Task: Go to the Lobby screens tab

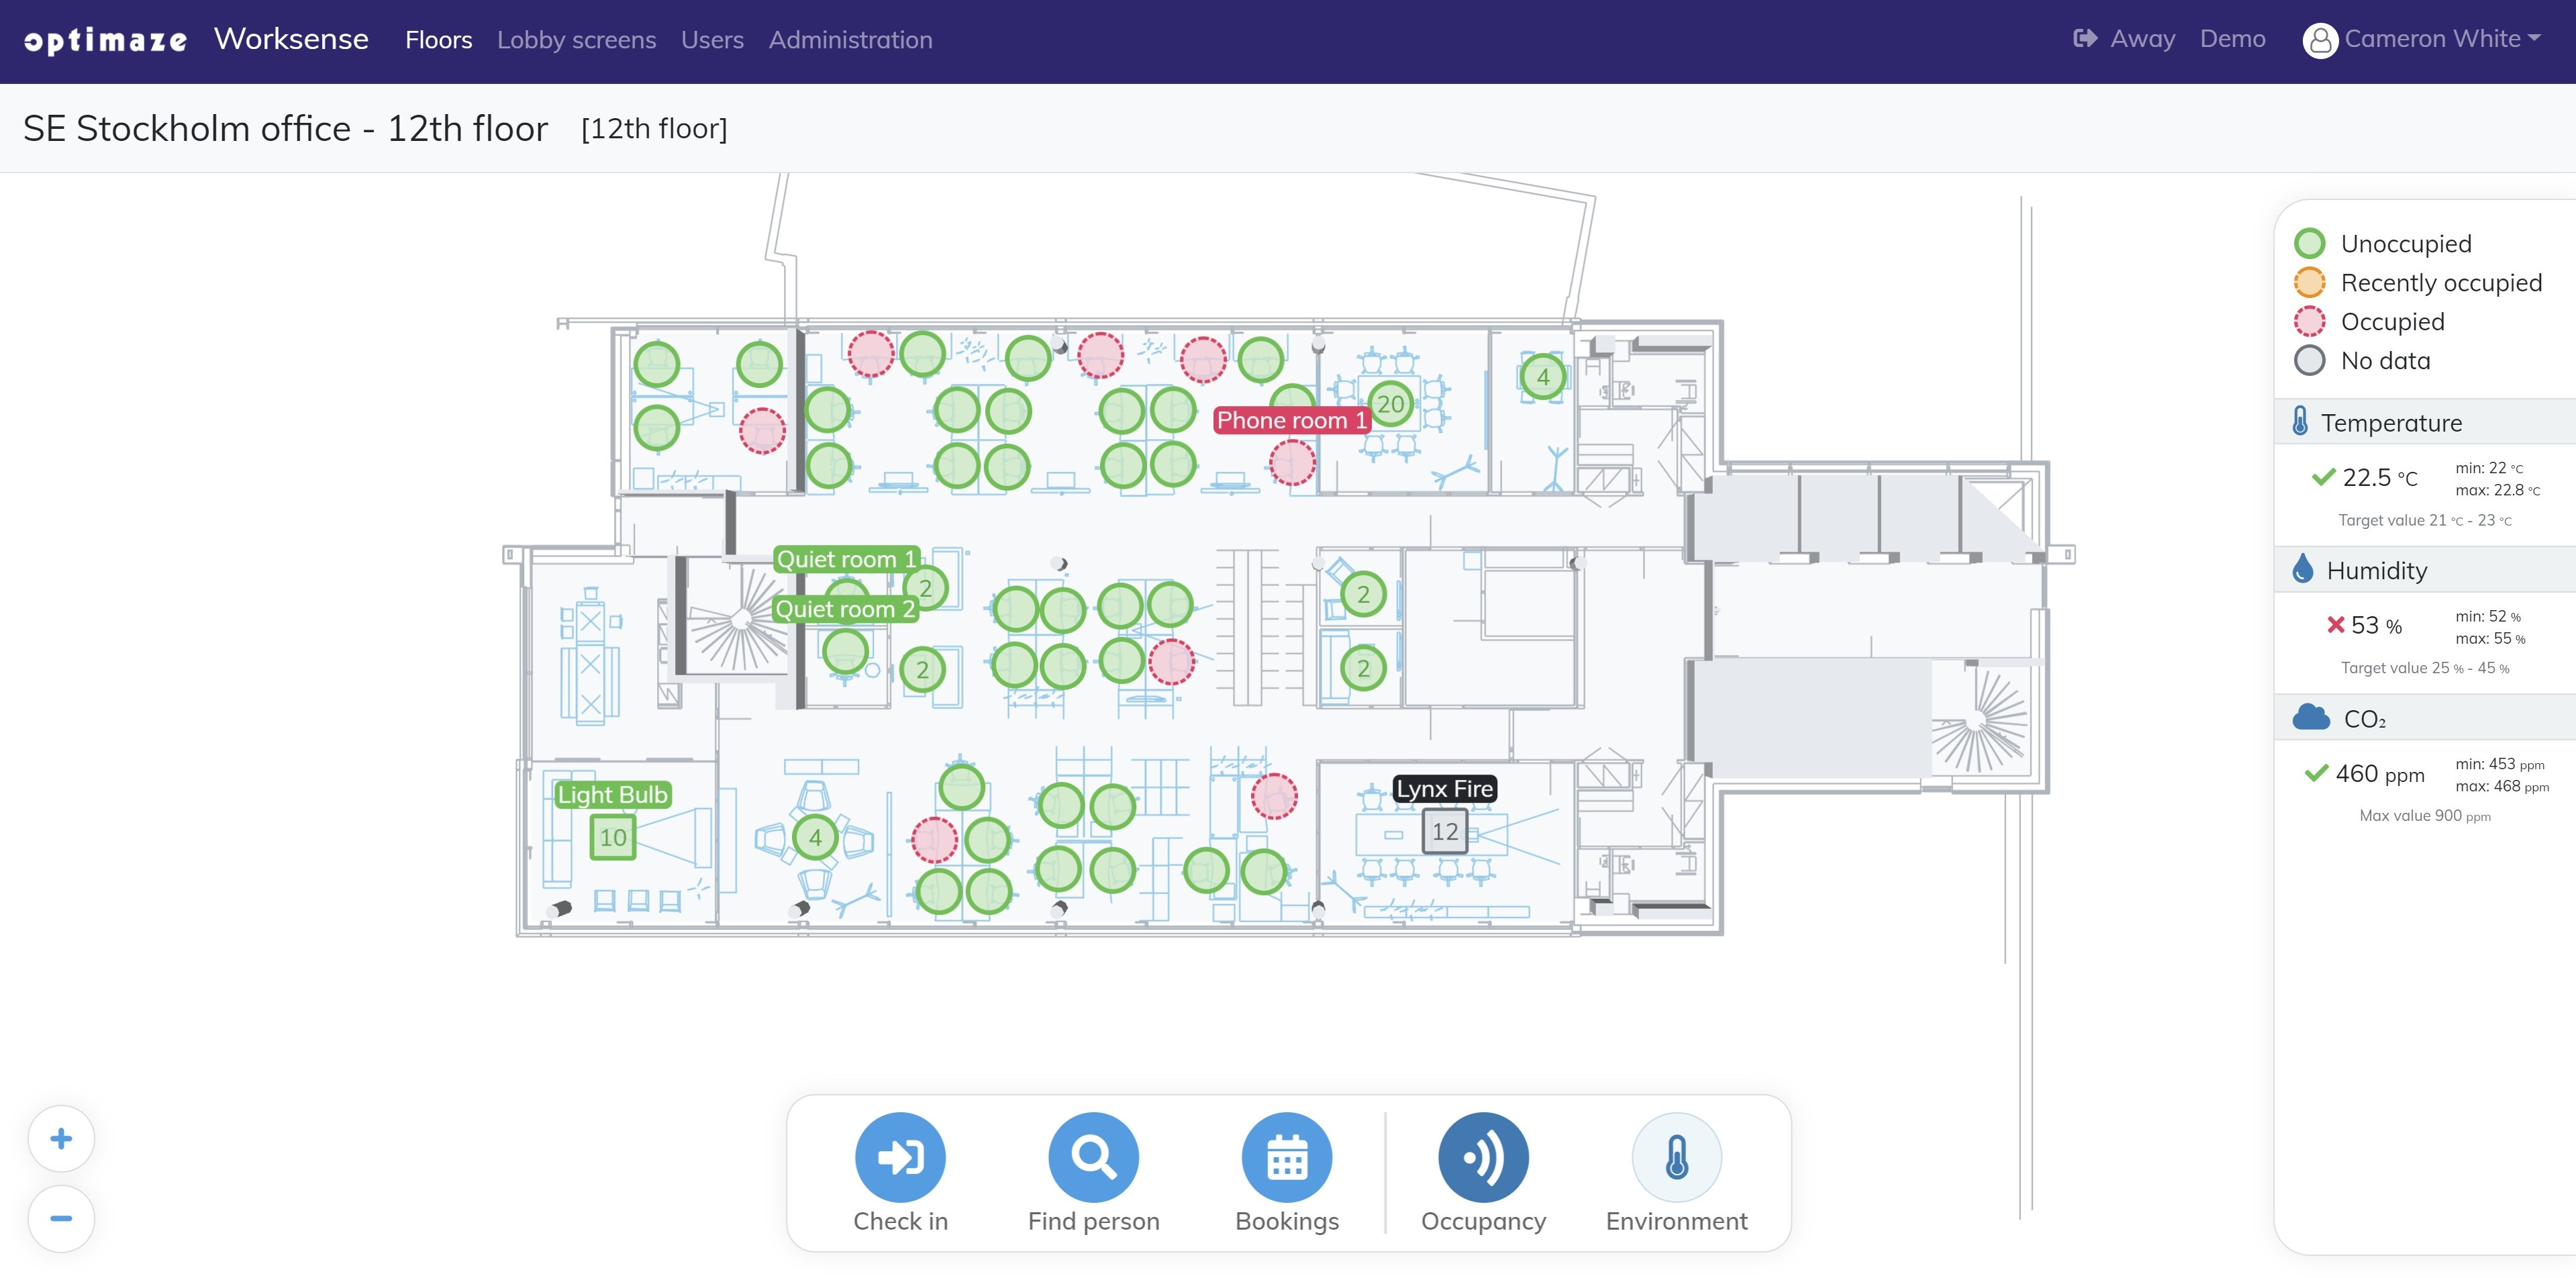Action: click(x=576, y=40)
